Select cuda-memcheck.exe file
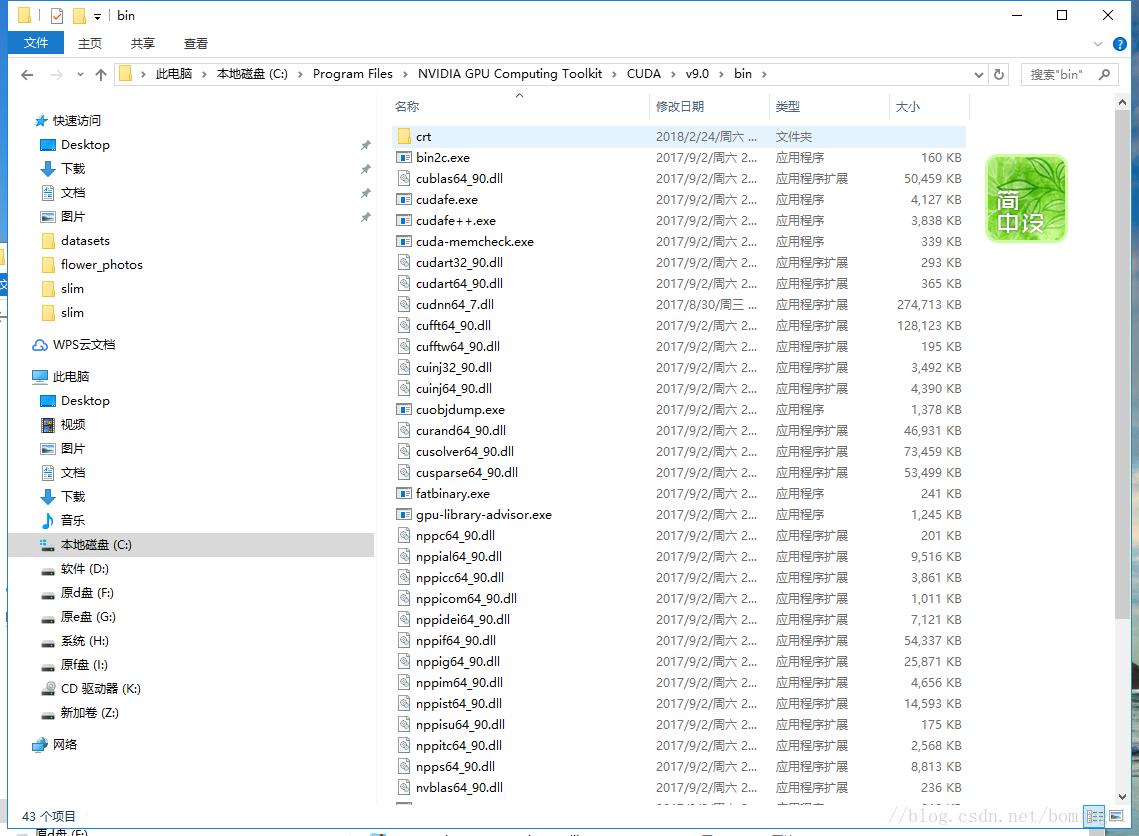Screen dimensions: 1139x836 (474, 241)
